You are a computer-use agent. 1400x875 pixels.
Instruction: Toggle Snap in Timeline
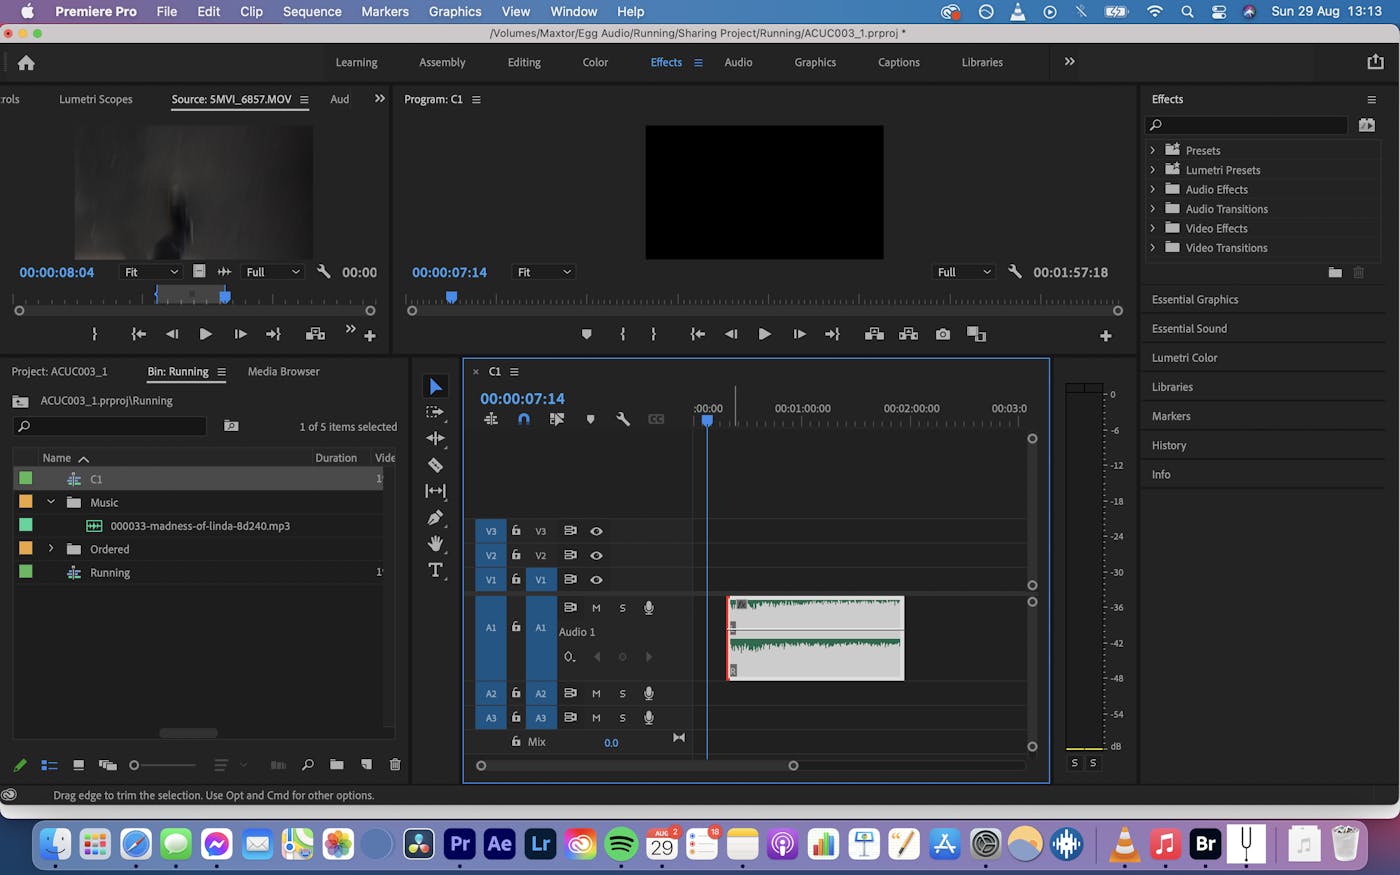tap(523, 419)
